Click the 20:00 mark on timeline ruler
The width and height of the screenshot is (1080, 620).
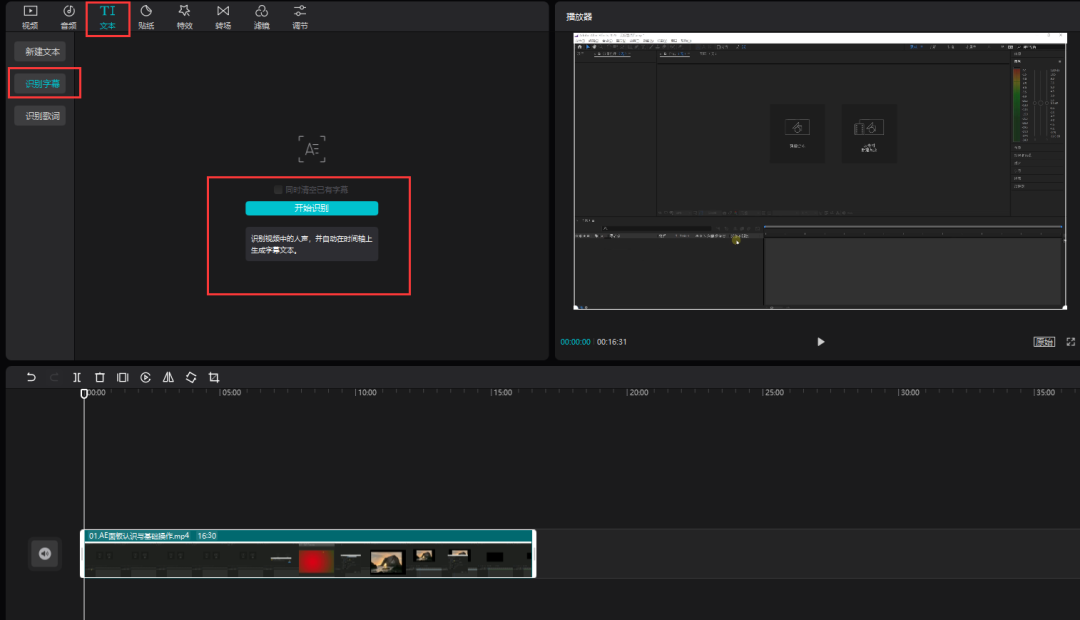(638, 393)
